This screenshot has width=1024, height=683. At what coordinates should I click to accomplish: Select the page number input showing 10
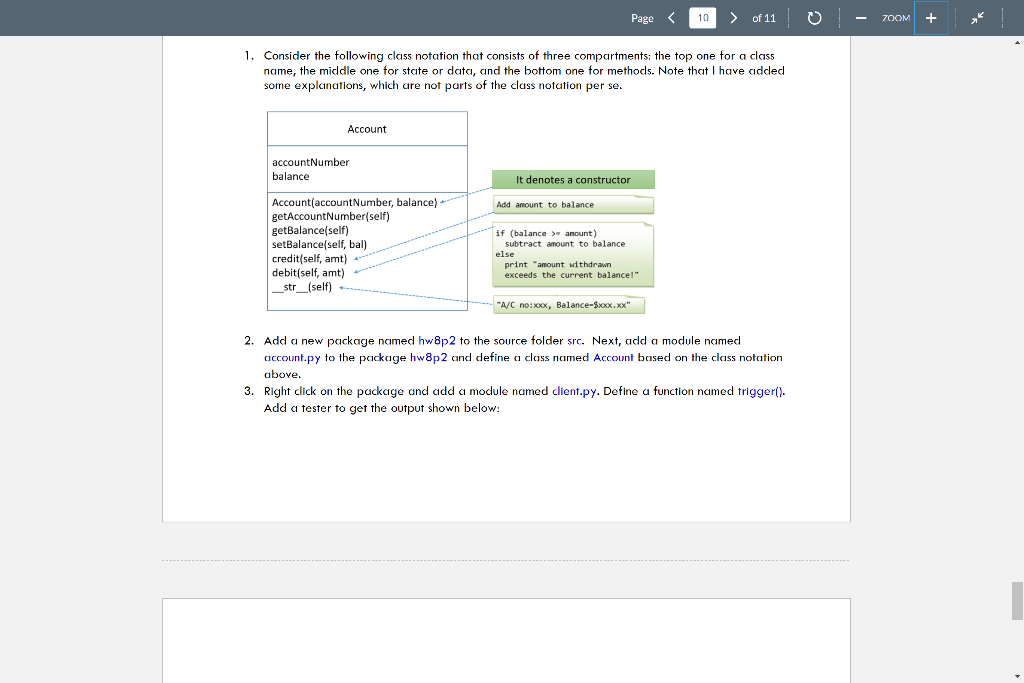tap(700, 17)
